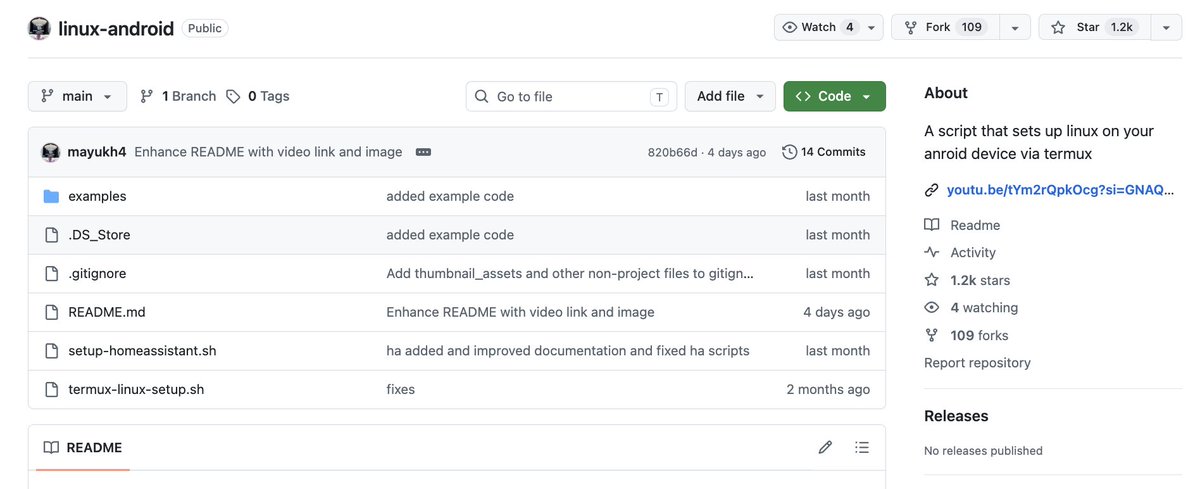Expand the main branch selector dropdown
The width and height of the screenshot is (1200, 489).
point(77,96)
